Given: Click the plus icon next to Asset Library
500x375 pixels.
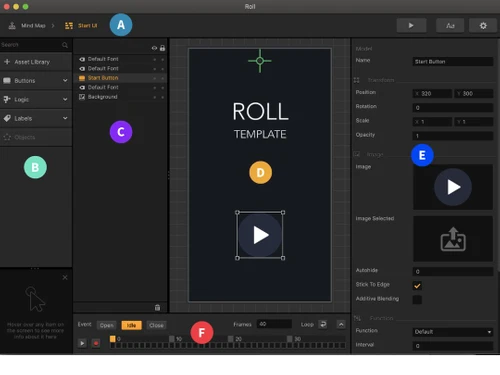Looking at the screenshot, I should pos(7,62).
